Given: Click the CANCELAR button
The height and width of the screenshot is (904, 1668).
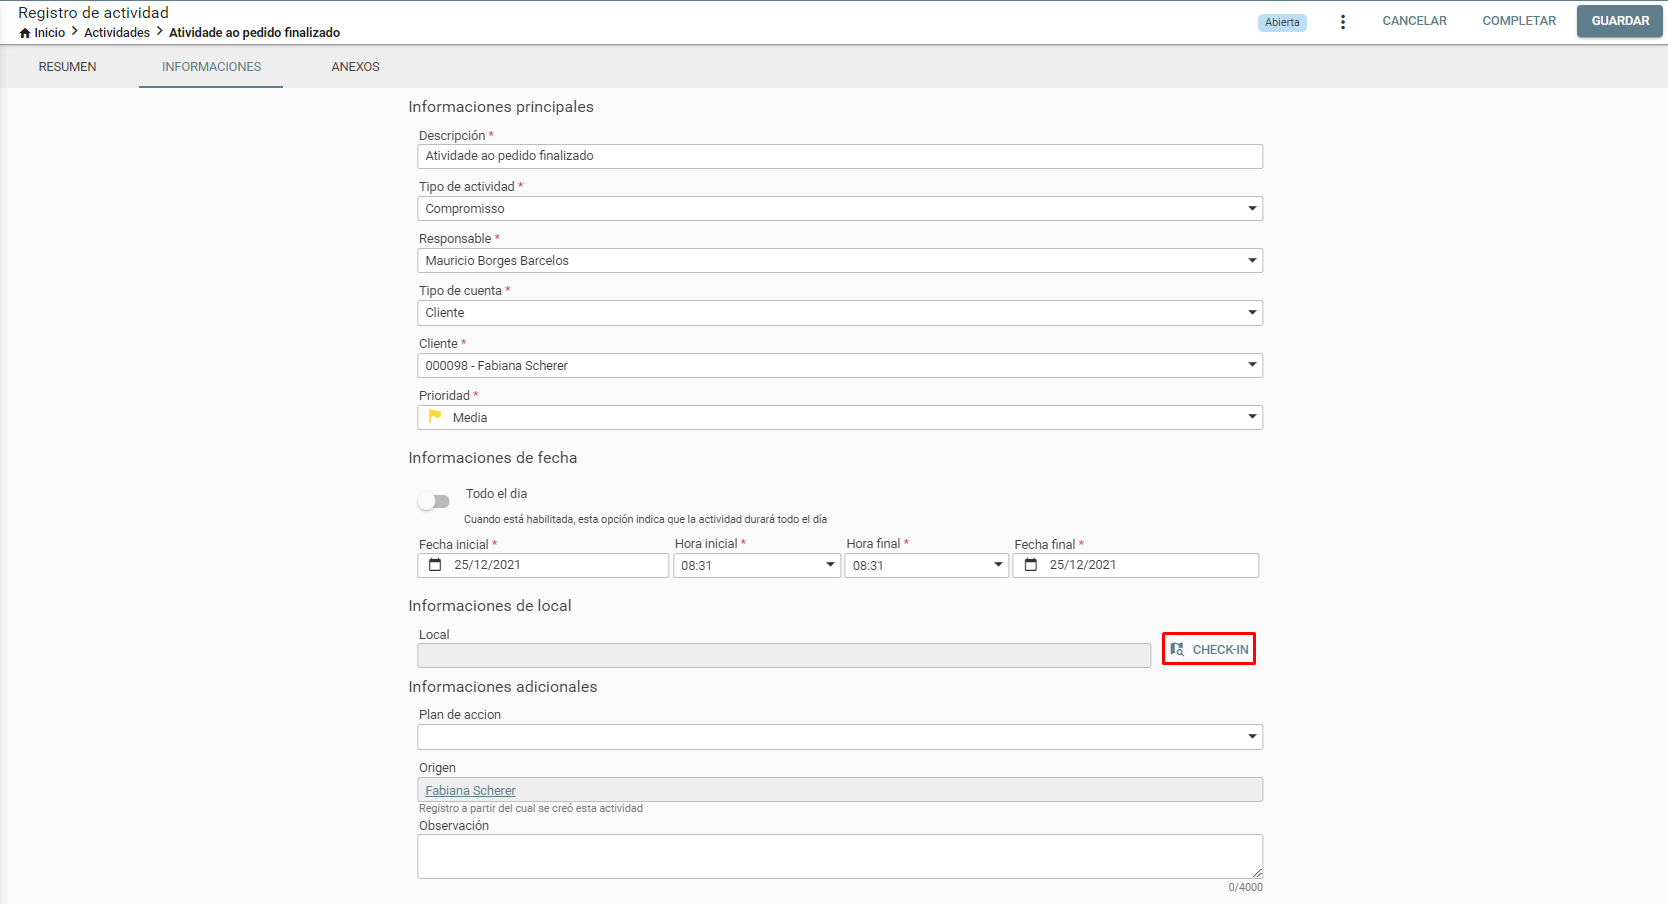Looking at the screenshot, I should click(x=1414, y=21).
